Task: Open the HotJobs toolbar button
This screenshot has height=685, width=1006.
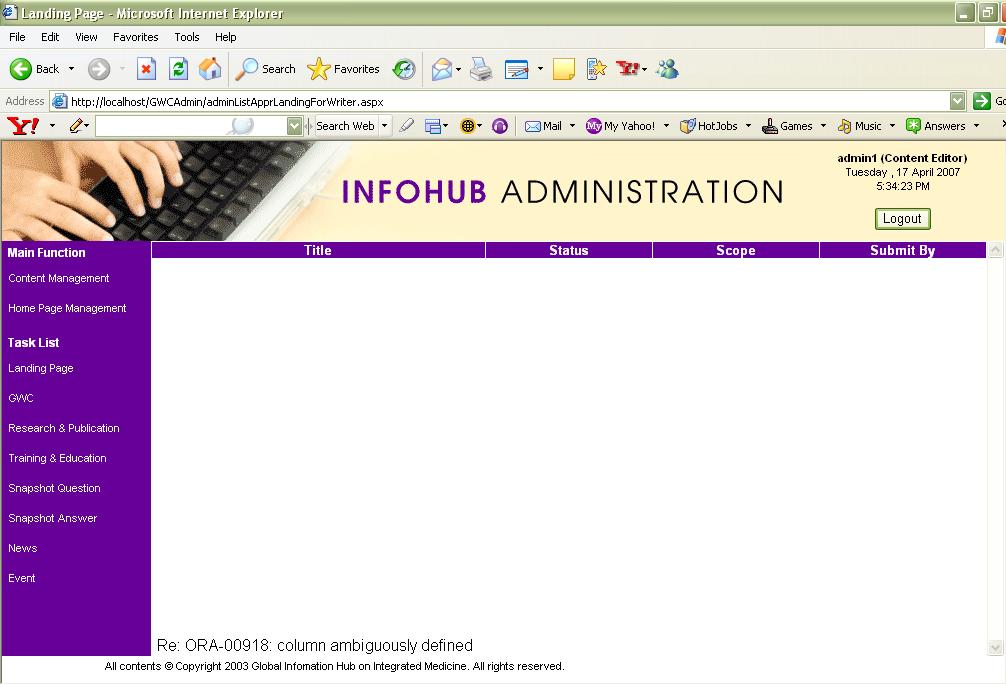Action: [x=709, y=126]
